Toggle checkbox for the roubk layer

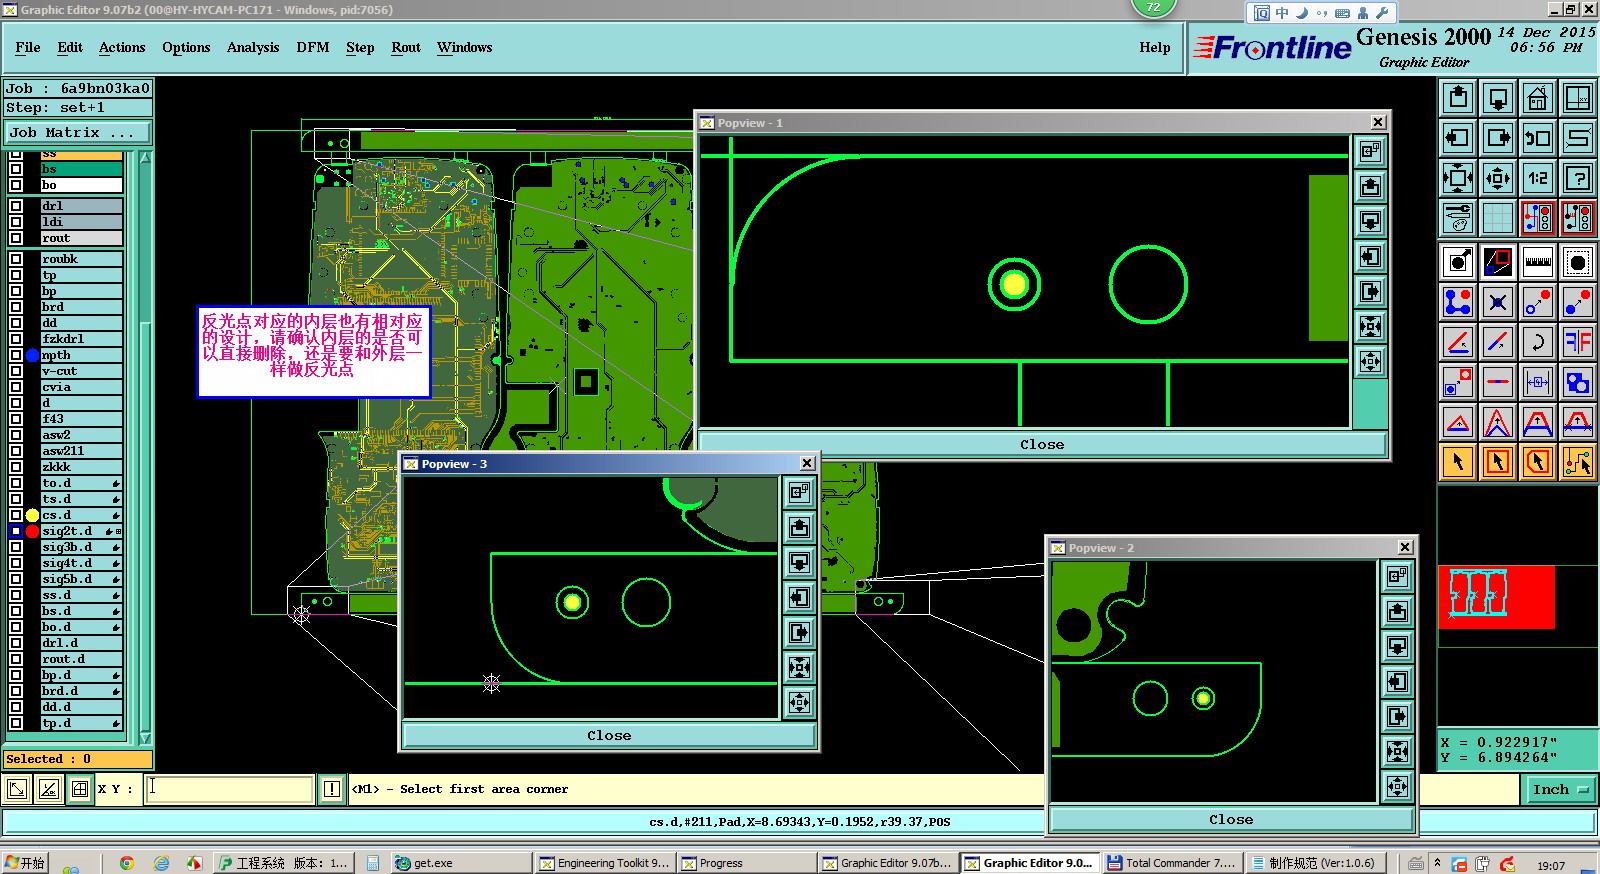(16, 259)
